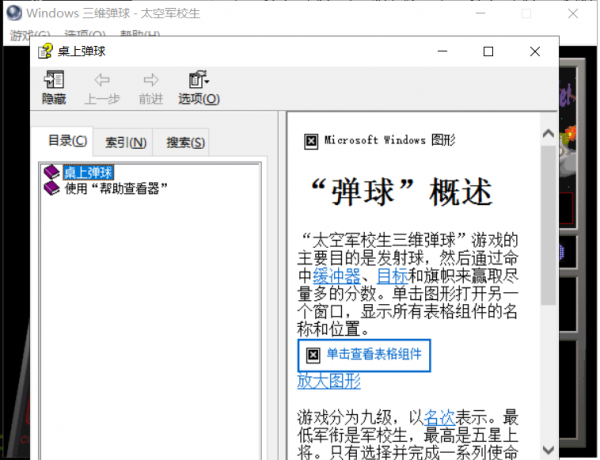The width and height of the screenshot is (600, 460).
Task: Open the 游戏(G) menu in Pinball window
Action: 30,35
